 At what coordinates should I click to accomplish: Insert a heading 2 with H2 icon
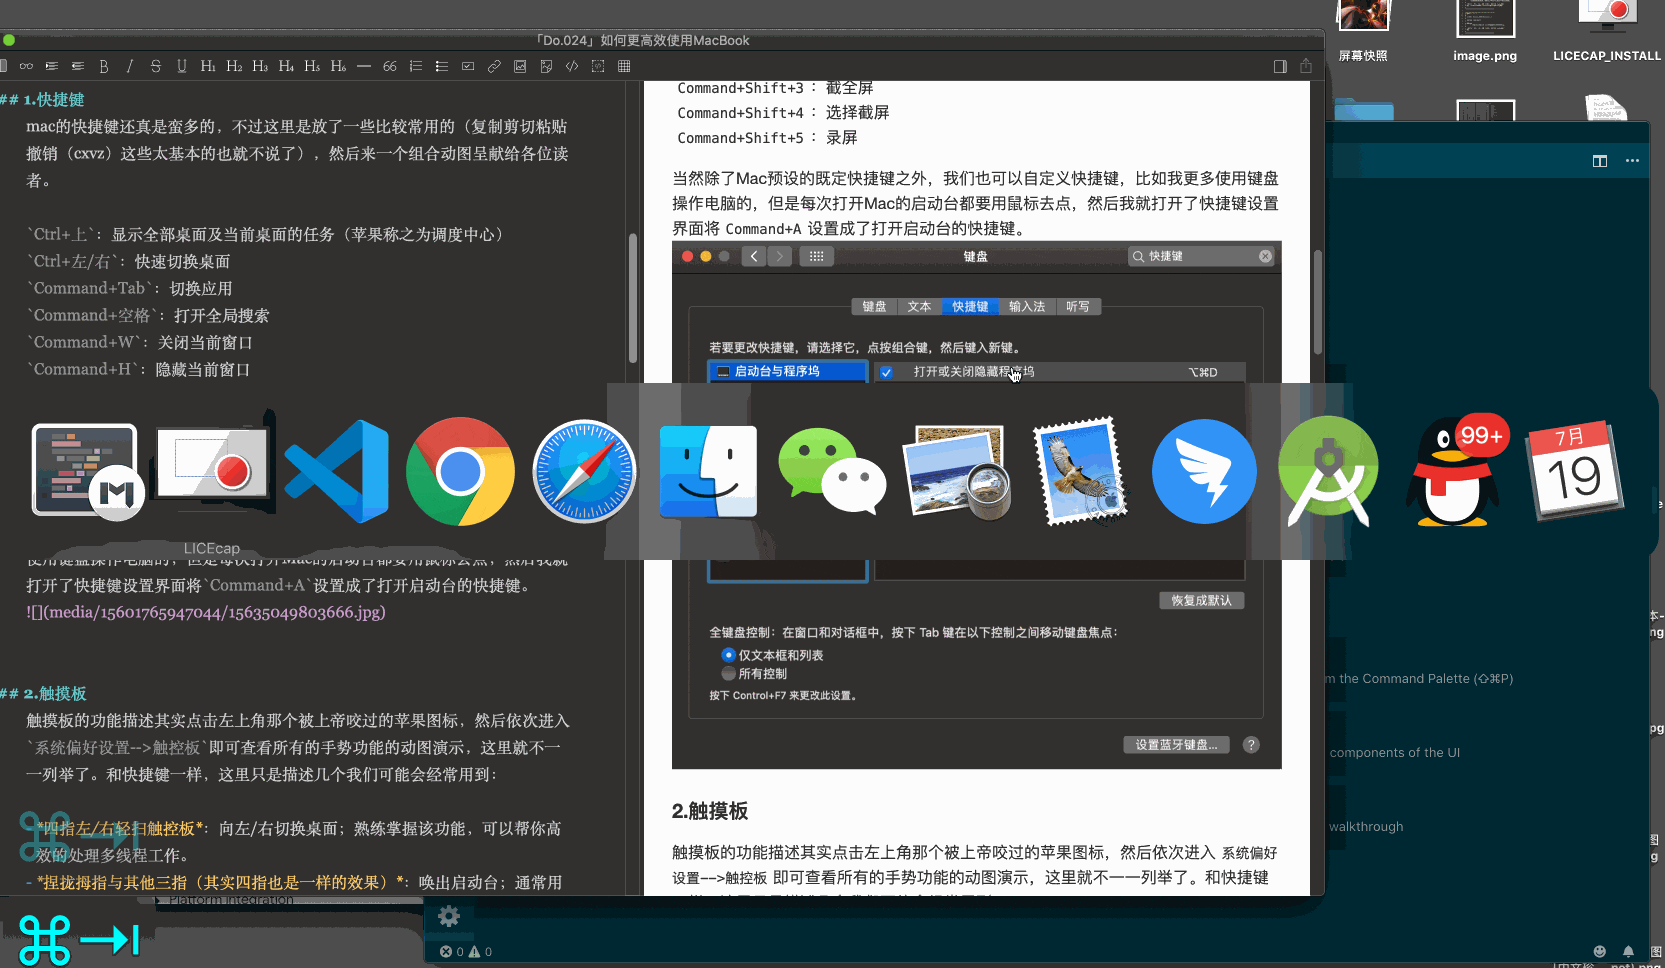pos(234,66)
